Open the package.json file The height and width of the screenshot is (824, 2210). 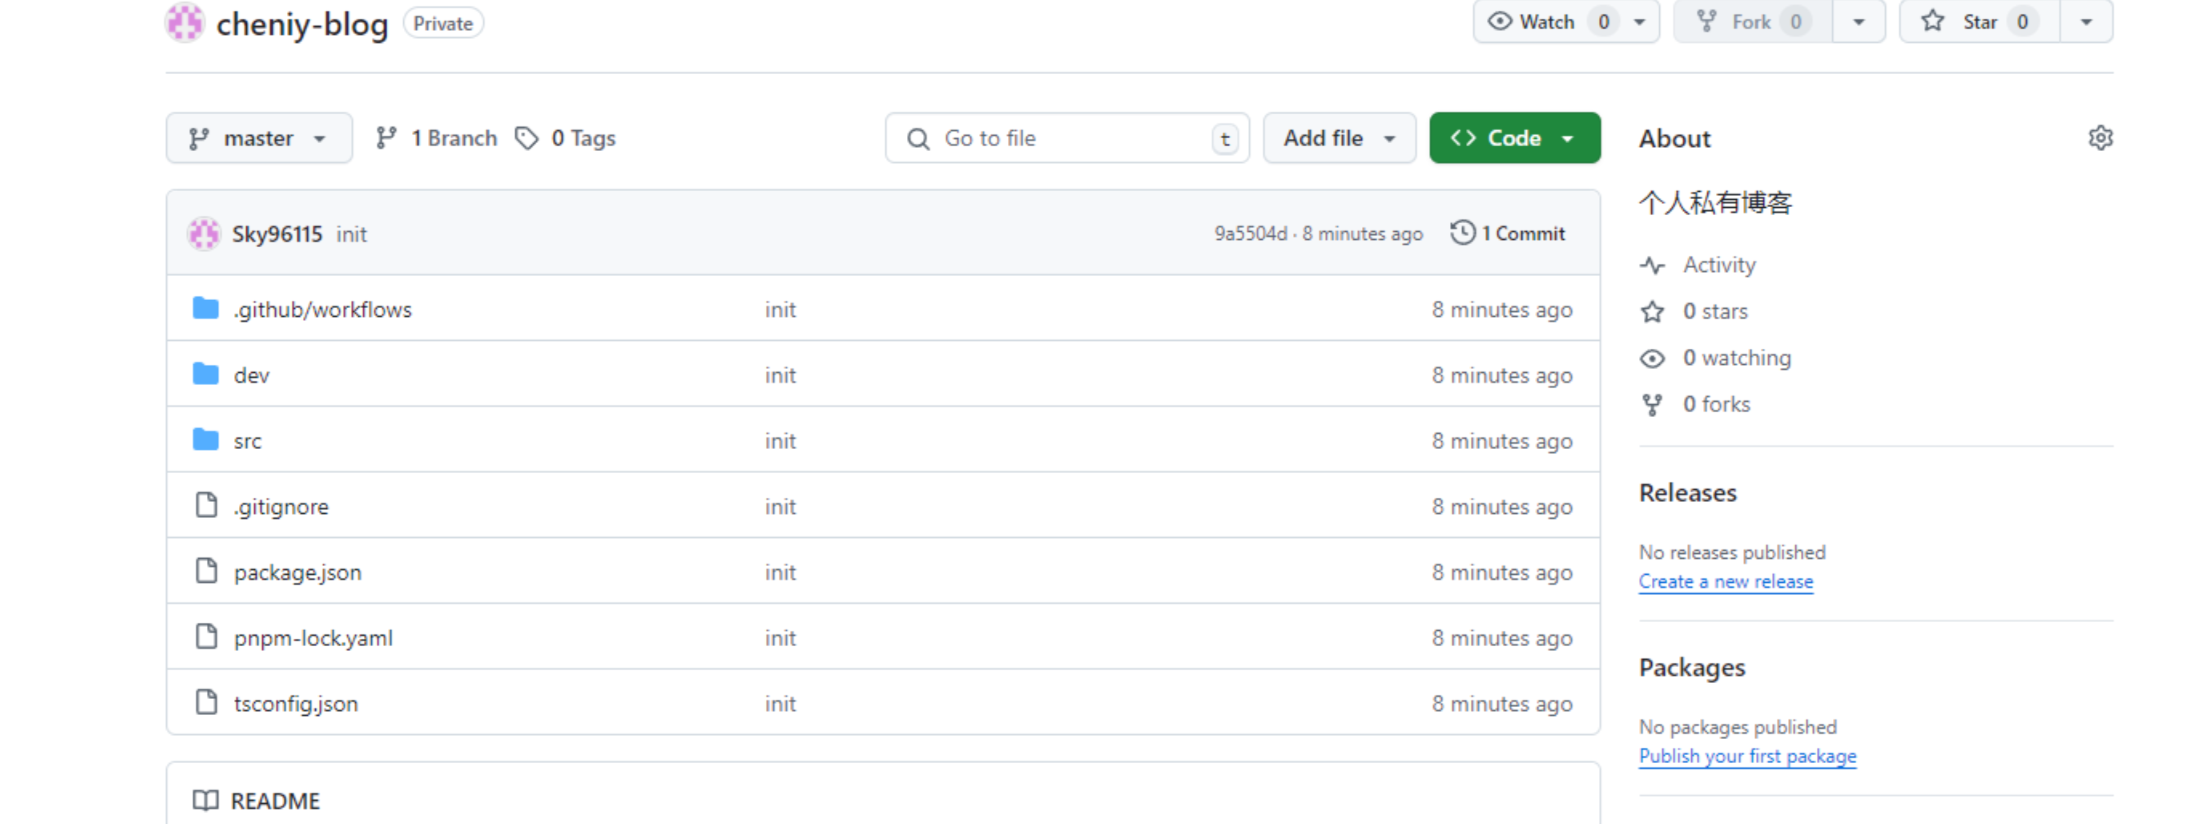click(298, 573)
